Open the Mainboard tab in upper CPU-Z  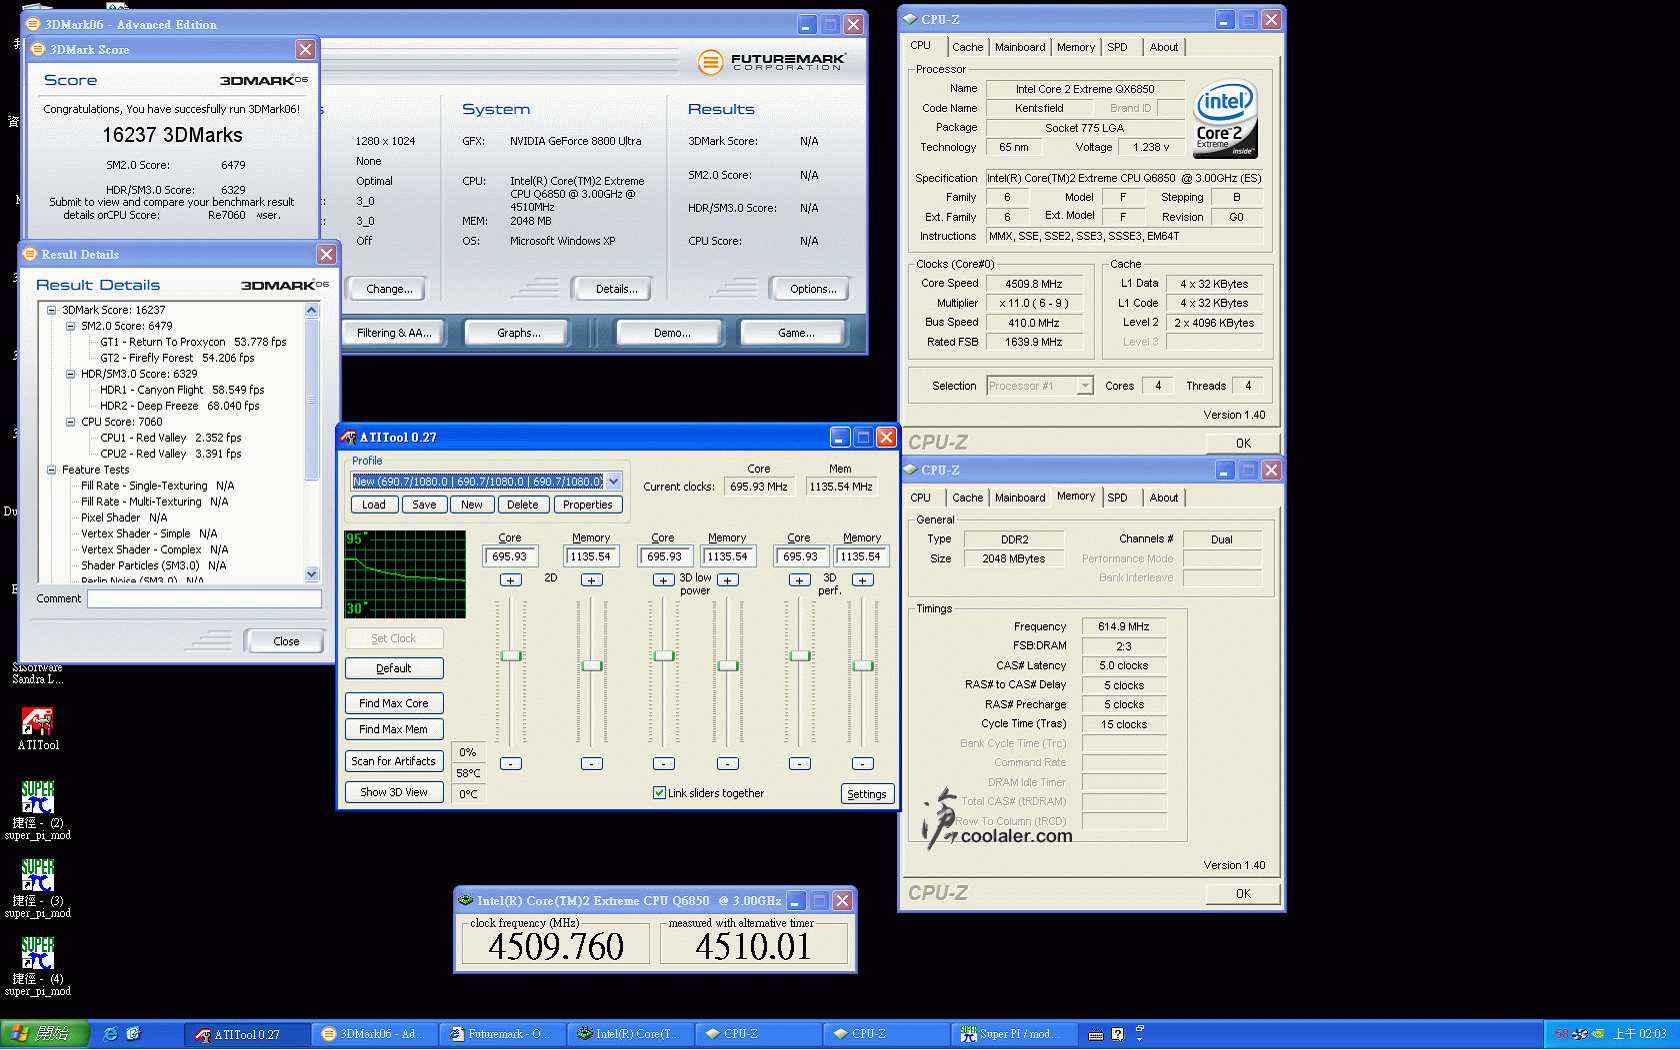coord(1020,47)
